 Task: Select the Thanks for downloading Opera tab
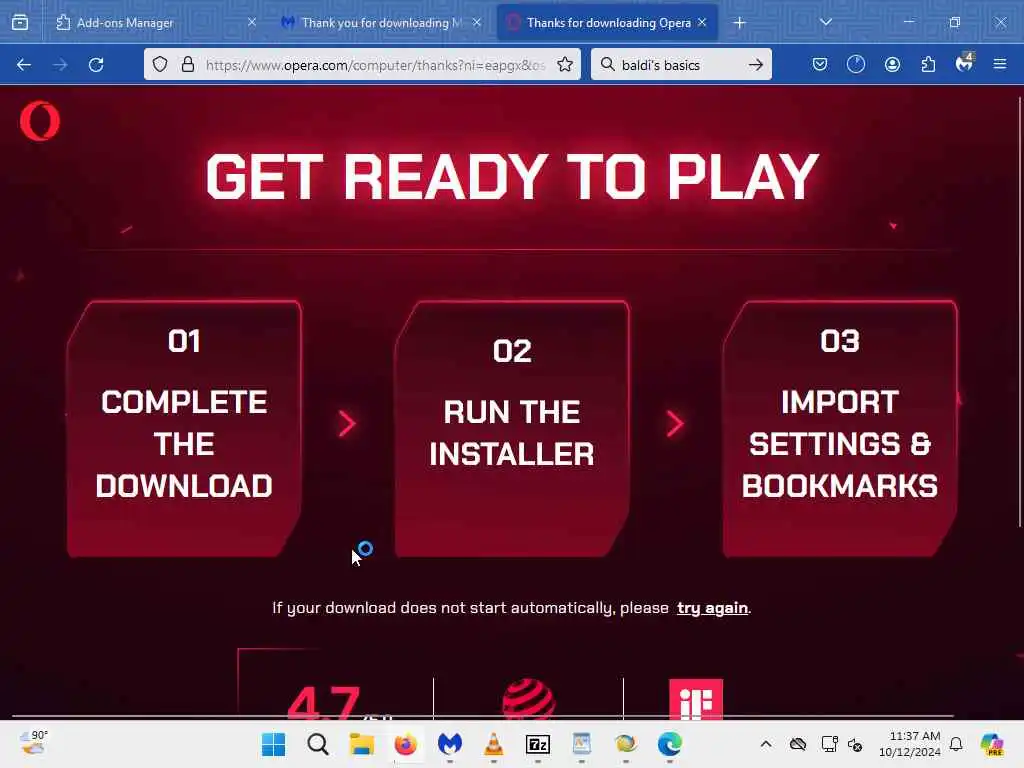(x=607, y=23)
